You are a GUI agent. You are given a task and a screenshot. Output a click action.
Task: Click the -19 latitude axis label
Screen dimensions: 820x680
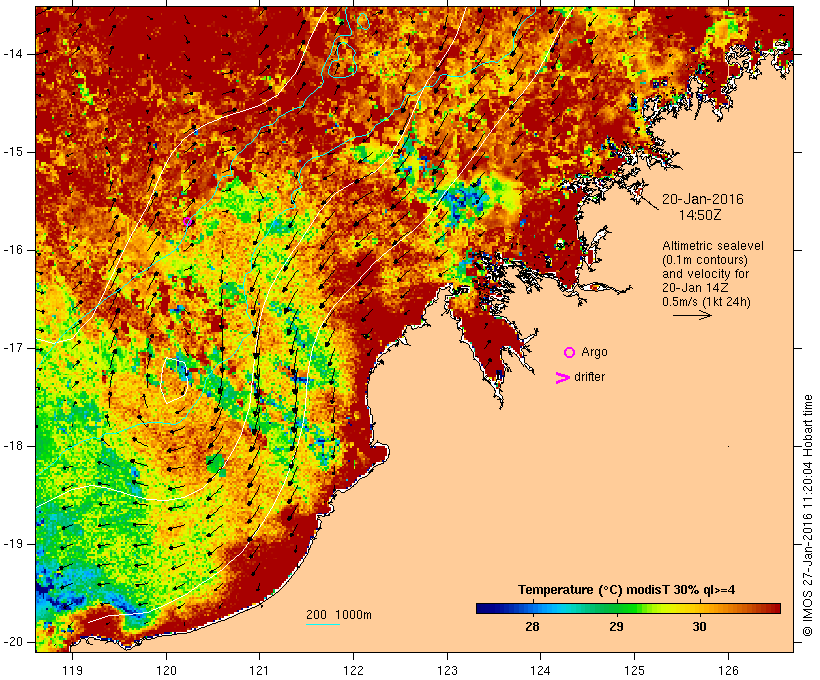(x=12, y=544)
